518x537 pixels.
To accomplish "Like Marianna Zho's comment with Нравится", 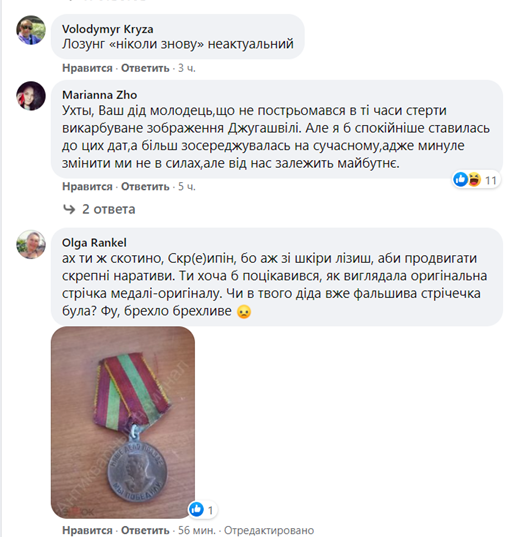I will click(x=87, y=187).
